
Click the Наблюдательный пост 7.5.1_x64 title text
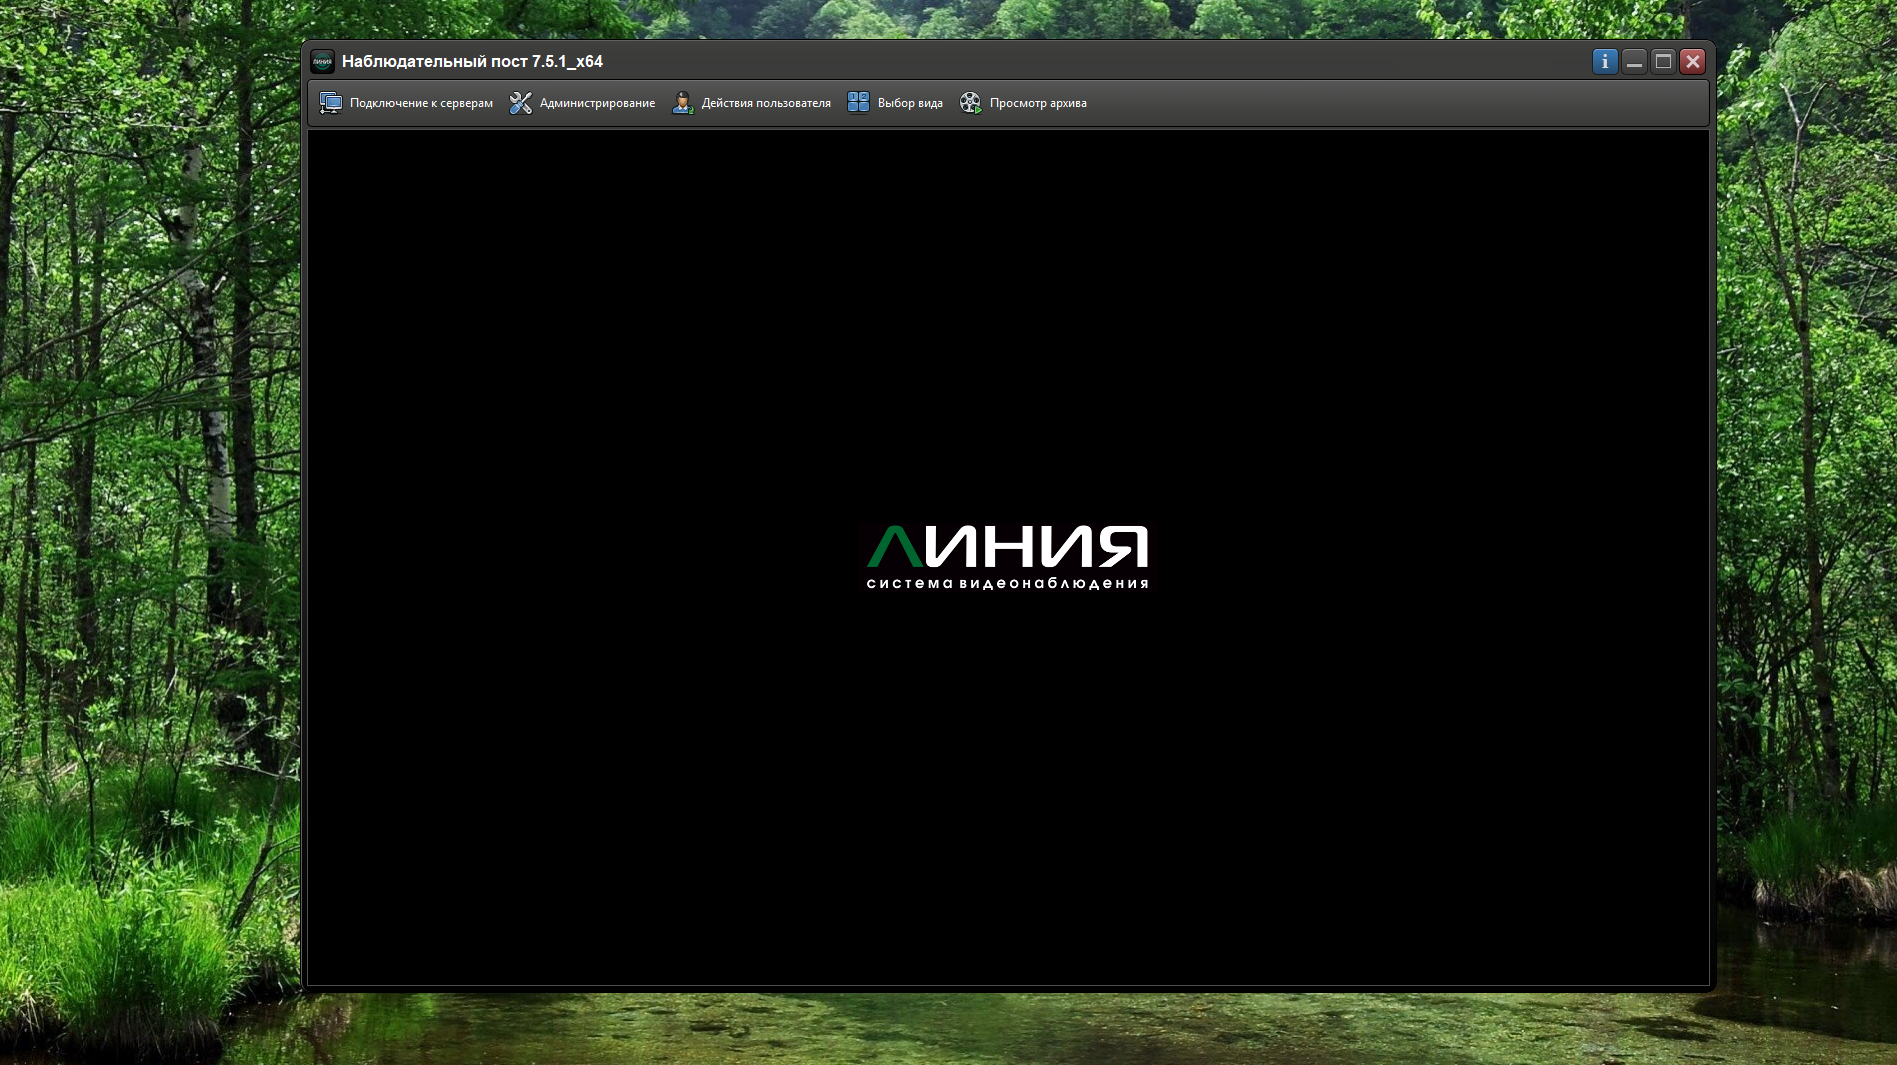point(472,62)
